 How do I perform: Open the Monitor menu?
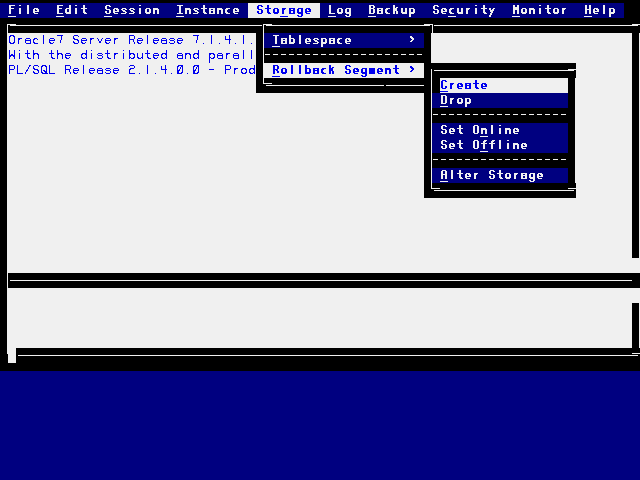click(x=540, y=10)
